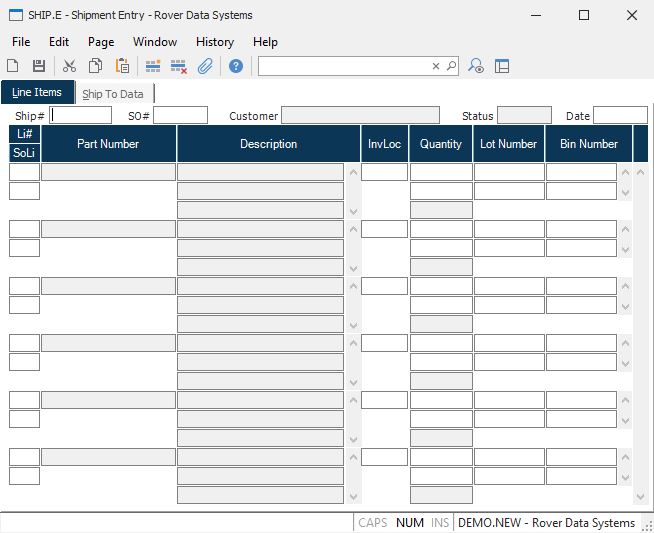654x533 pixels.
Task: Open the History menu
Action: click(214, 42)
